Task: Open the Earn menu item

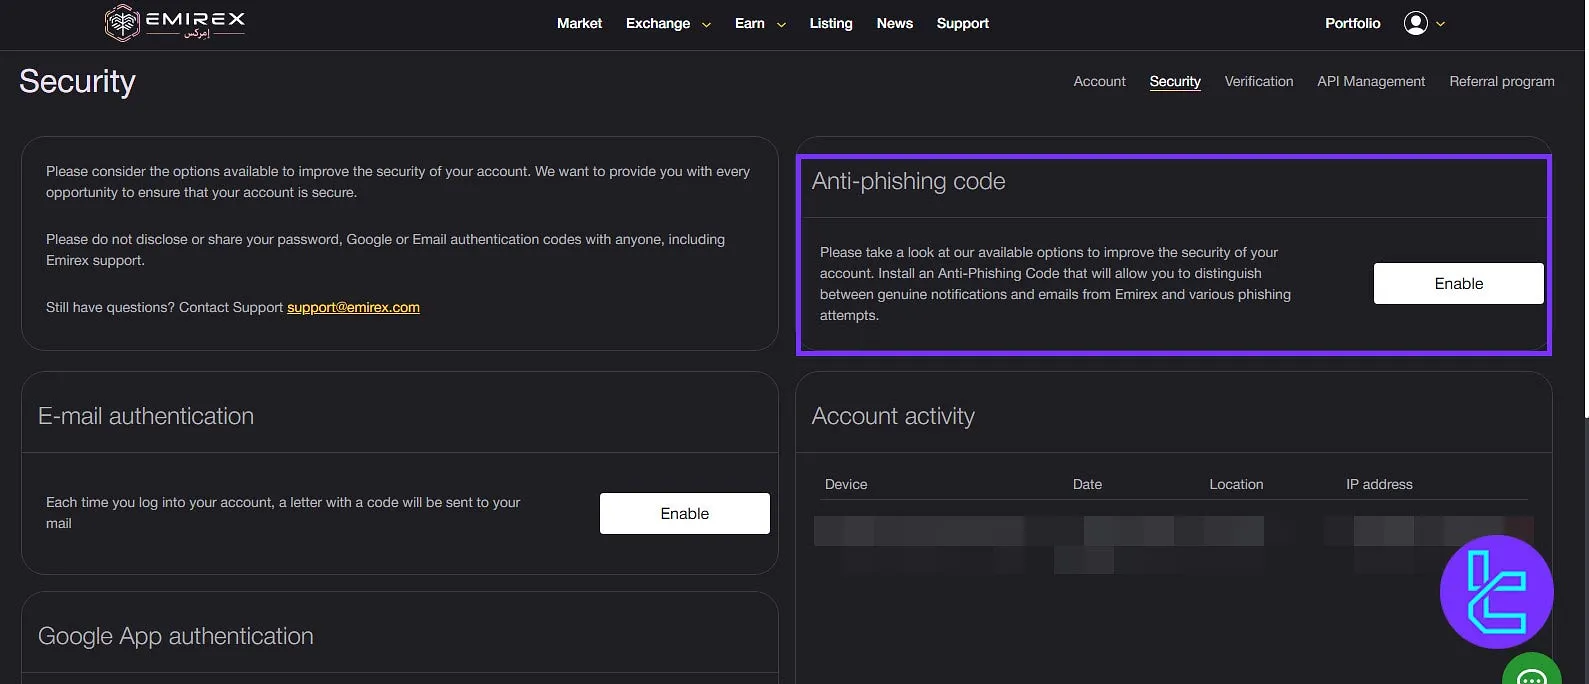Action: point(749,23)
